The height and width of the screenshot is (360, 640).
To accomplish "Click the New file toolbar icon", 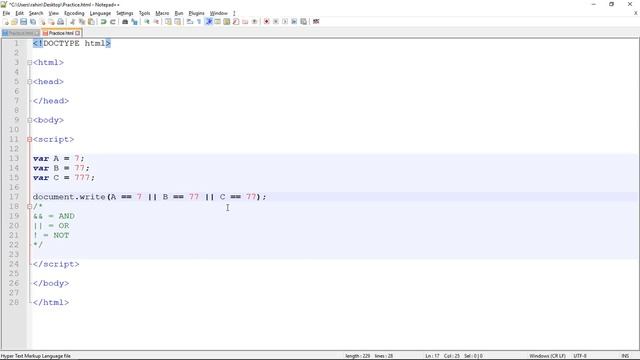I will pos(5,22).
